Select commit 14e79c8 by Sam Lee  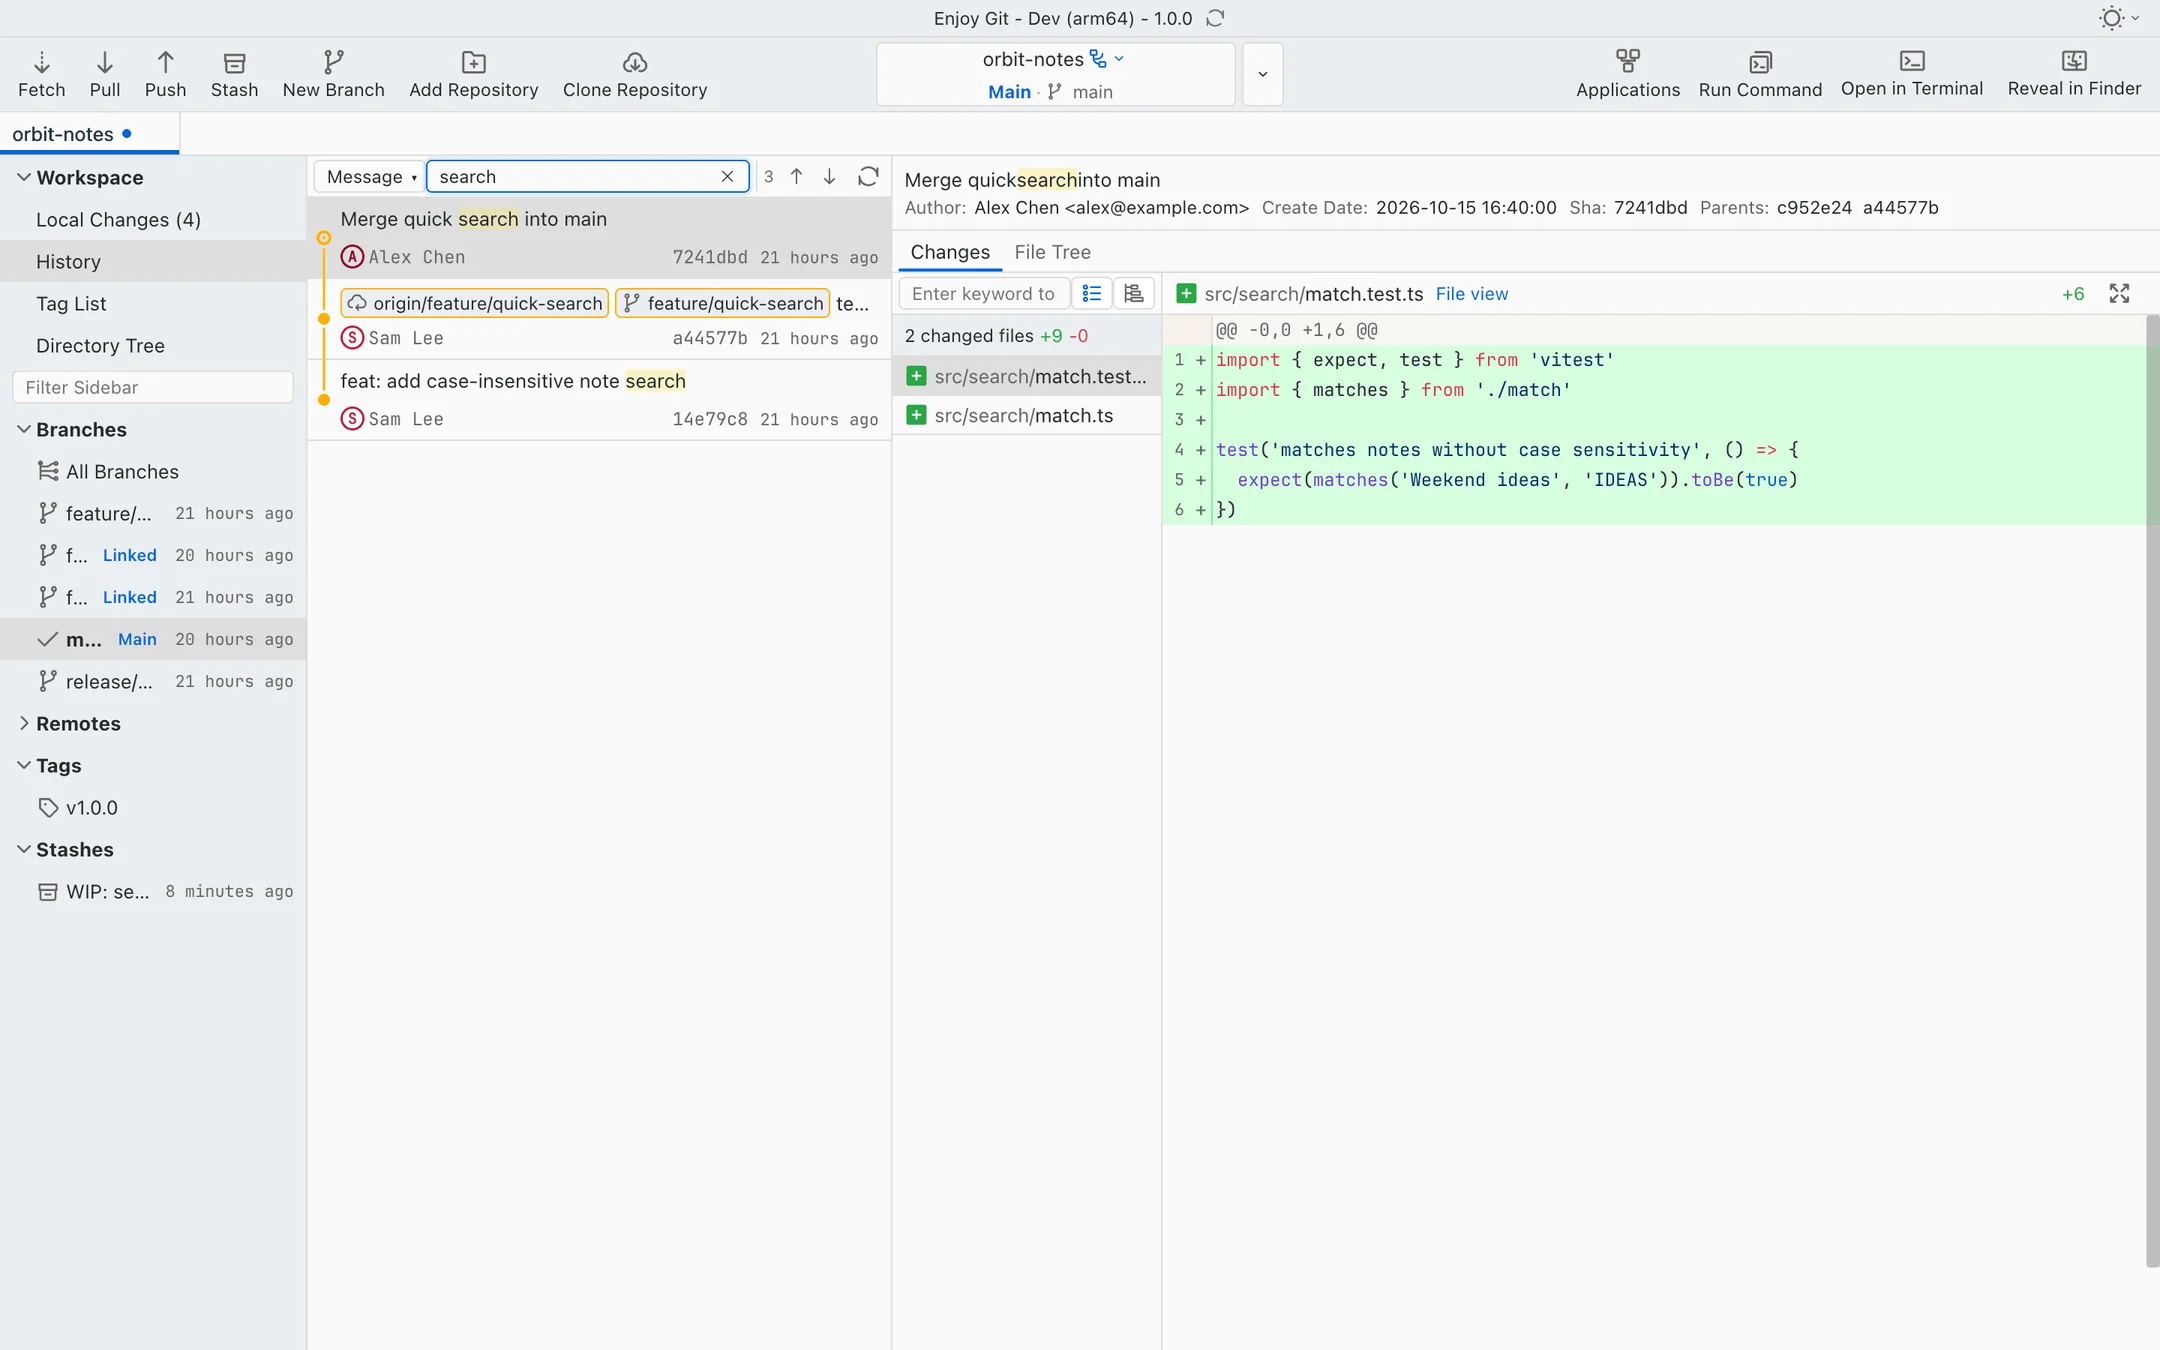599,400
